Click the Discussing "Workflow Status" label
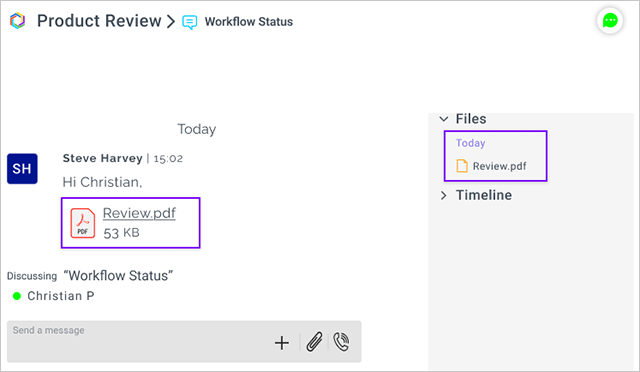640x372 pixels. click(x=90, y=276)
